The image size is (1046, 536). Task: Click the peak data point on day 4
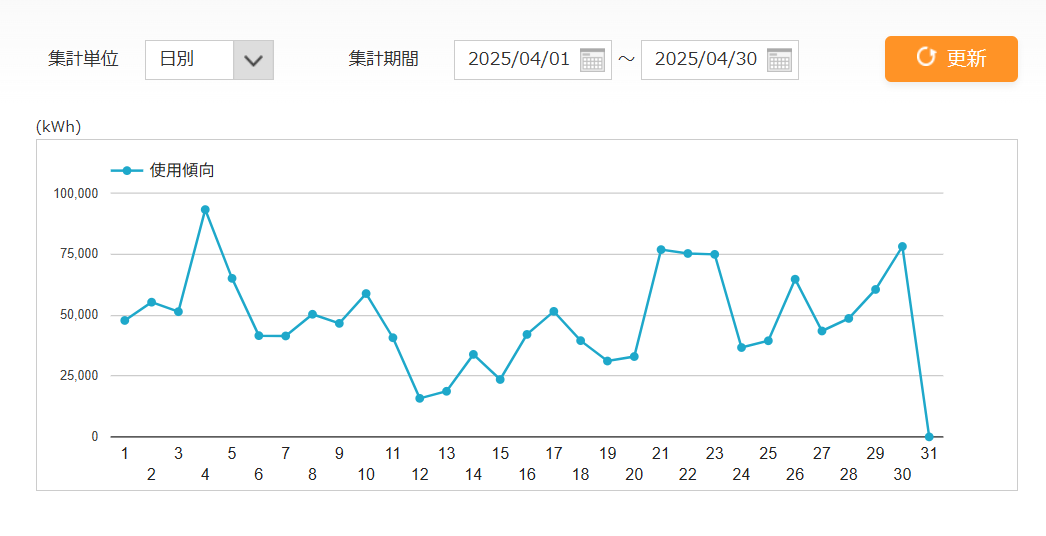(205, 210)
